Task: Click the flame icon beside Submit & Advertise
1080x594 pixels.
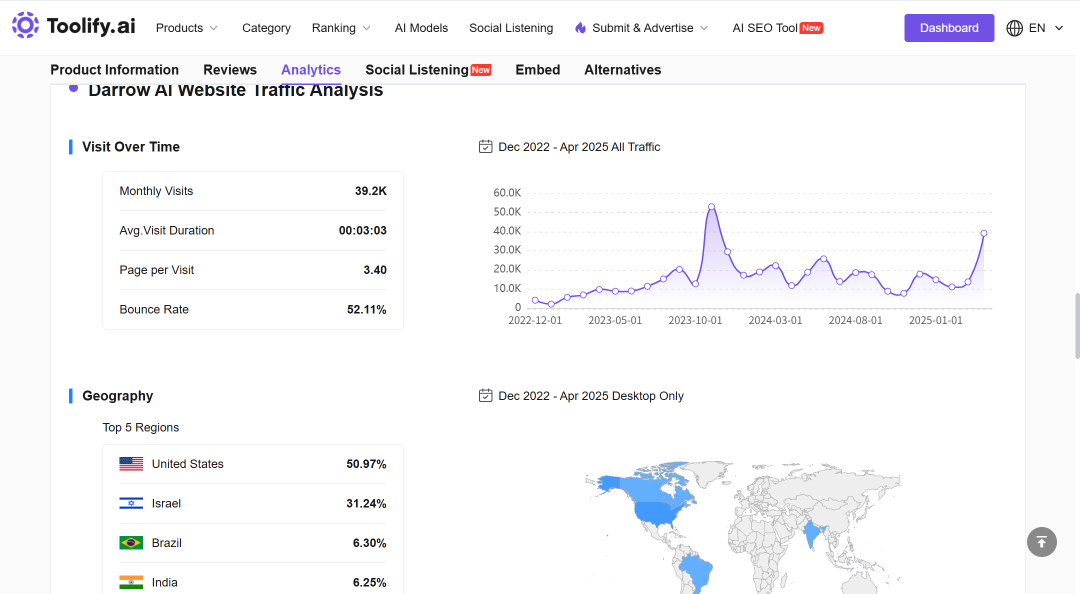Action: pyautogui.click(x=581, y=28)
